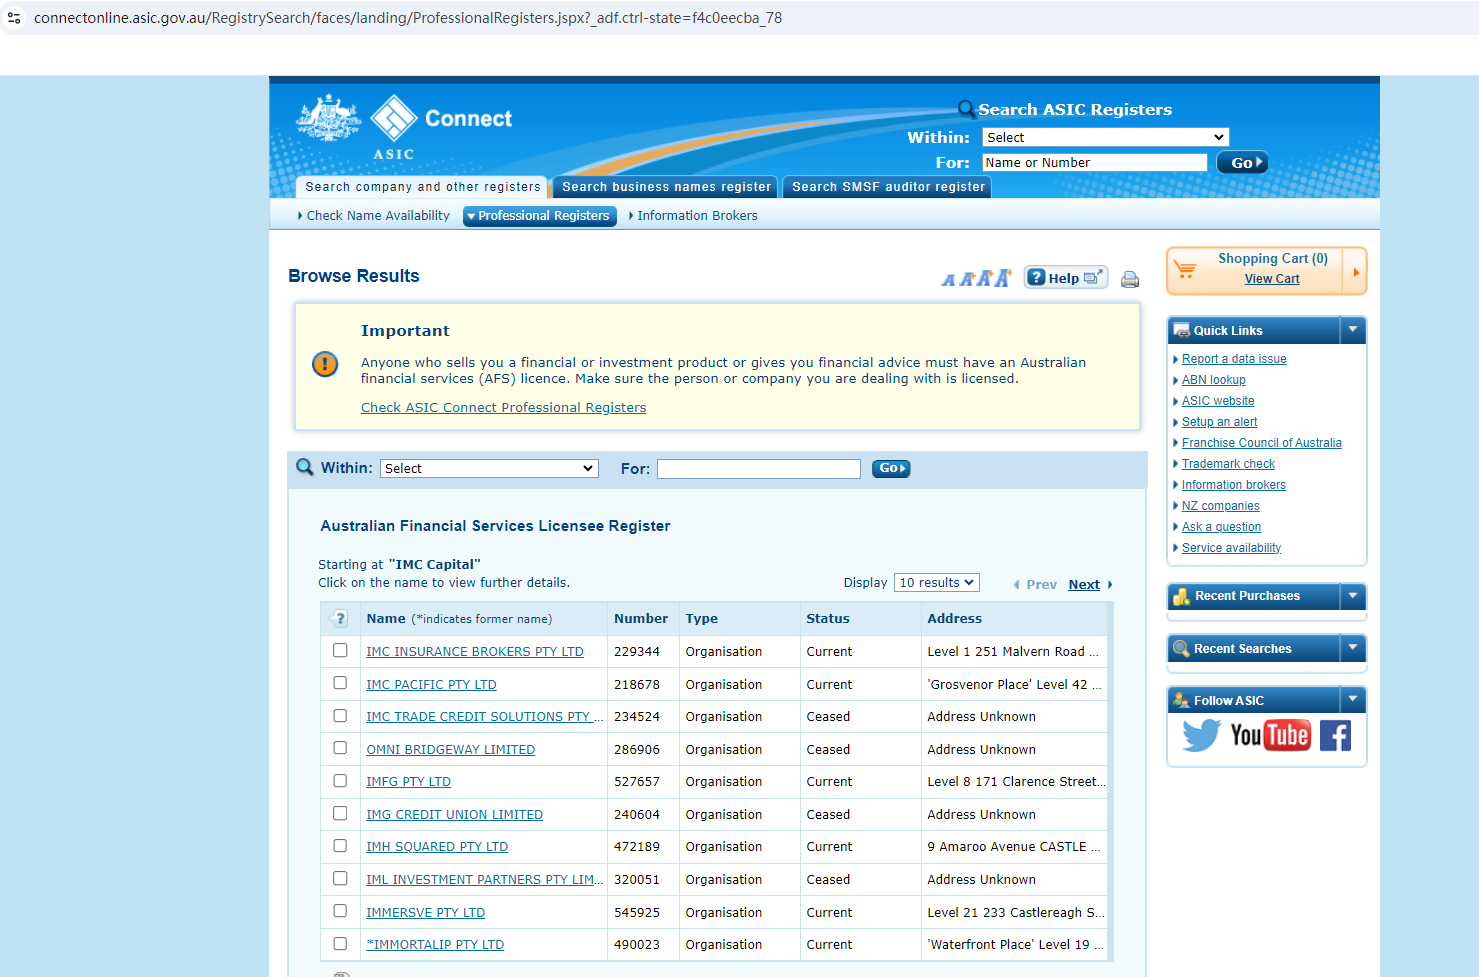The width and height of the screenshot is (1479, 977).
Task: Click the Prev results link
Action: tap(1041, 585)
